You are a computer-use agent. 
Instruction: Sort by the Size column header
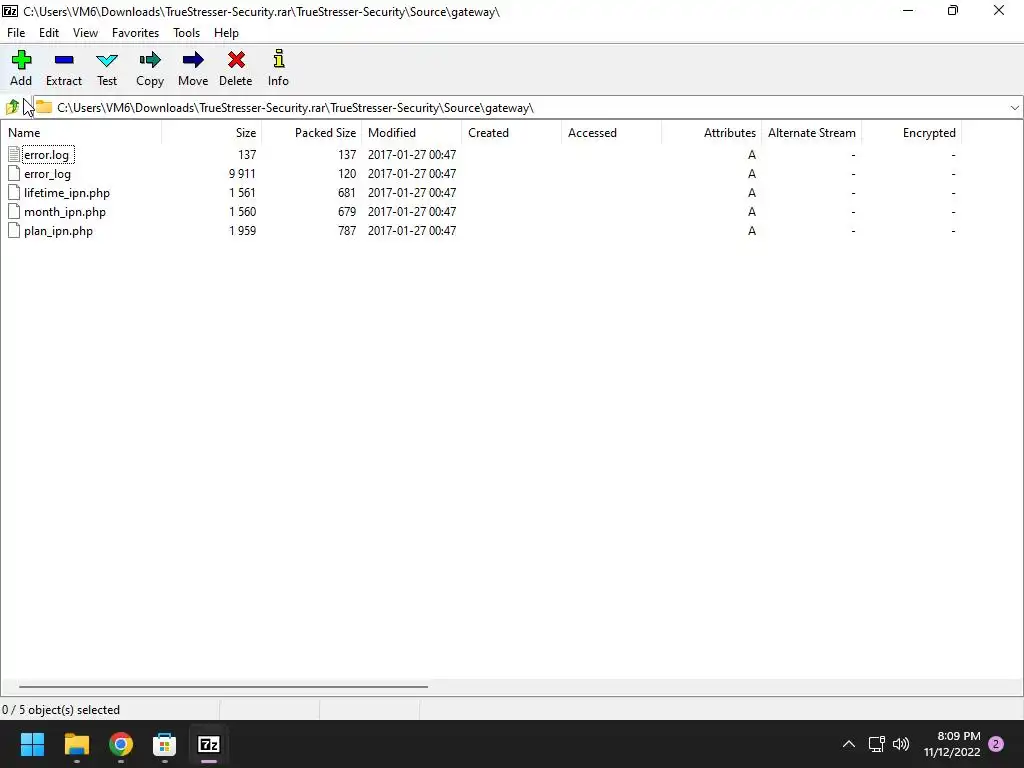point(212,133)
